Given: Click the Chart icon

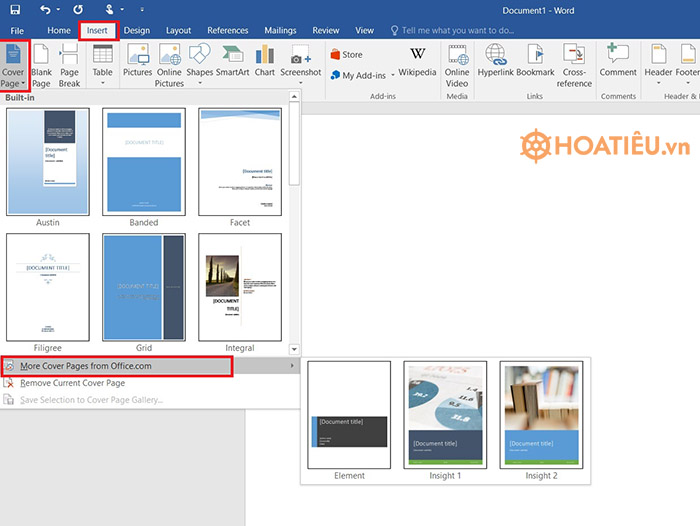Looking at the screenshot, I should click(265, 63).
